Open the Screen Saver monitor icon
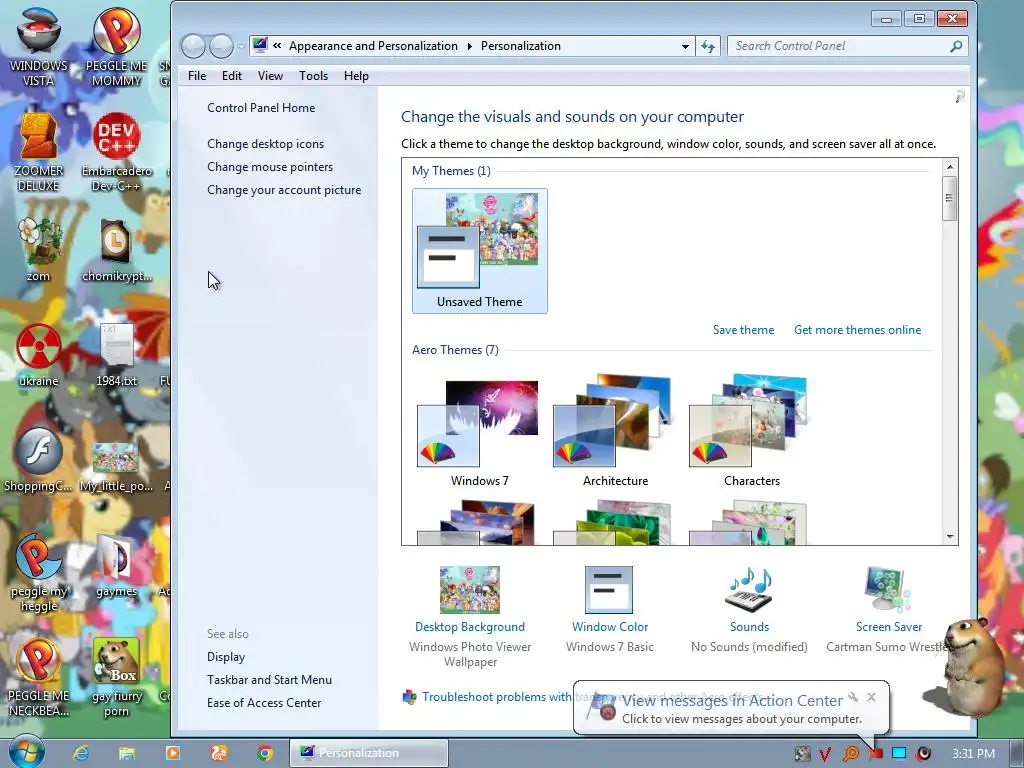 point(888,590)
